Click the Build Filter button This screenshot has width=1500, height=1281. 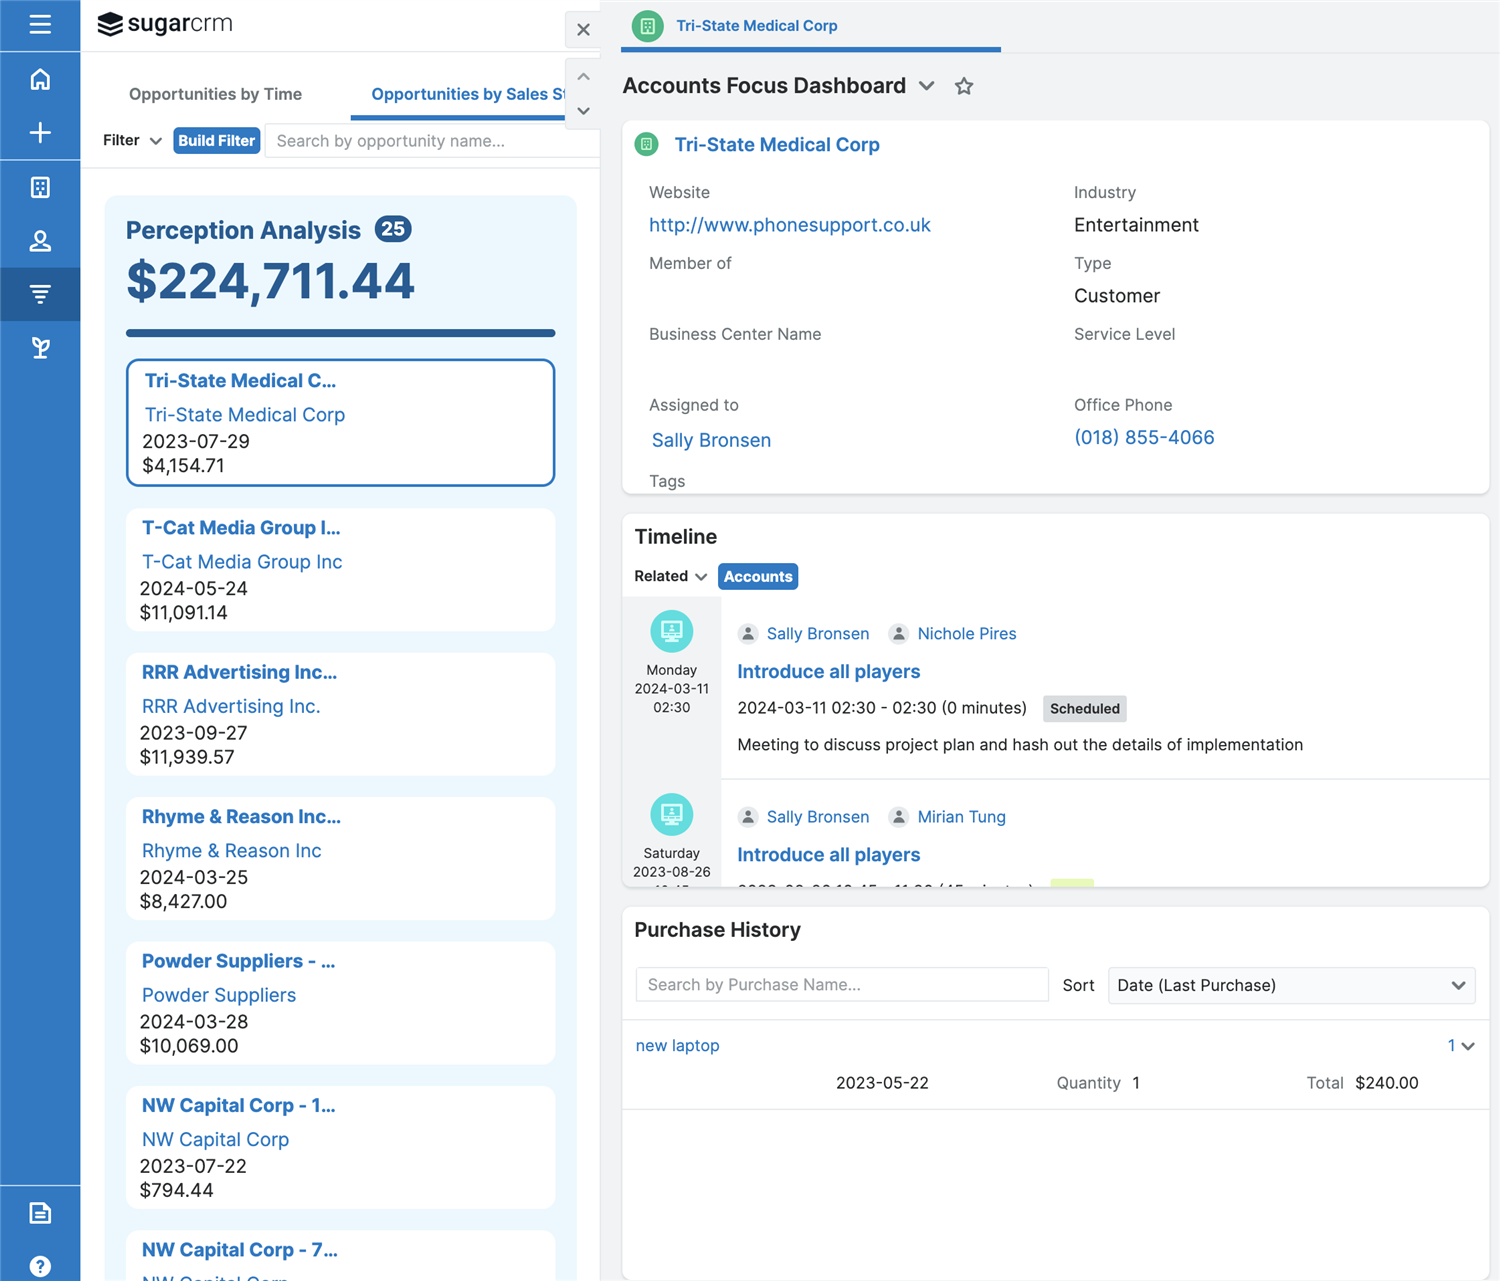(217, 141)
